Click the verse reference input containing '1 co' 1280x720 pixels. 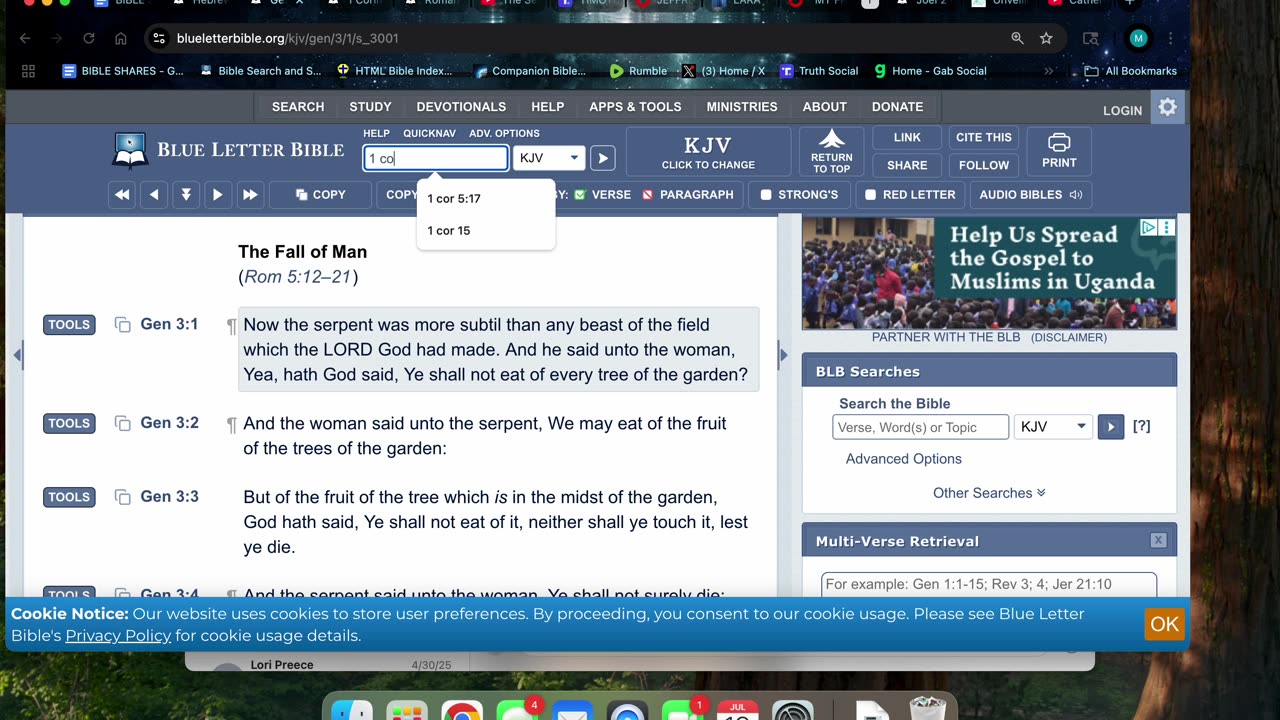click(436, 158)
